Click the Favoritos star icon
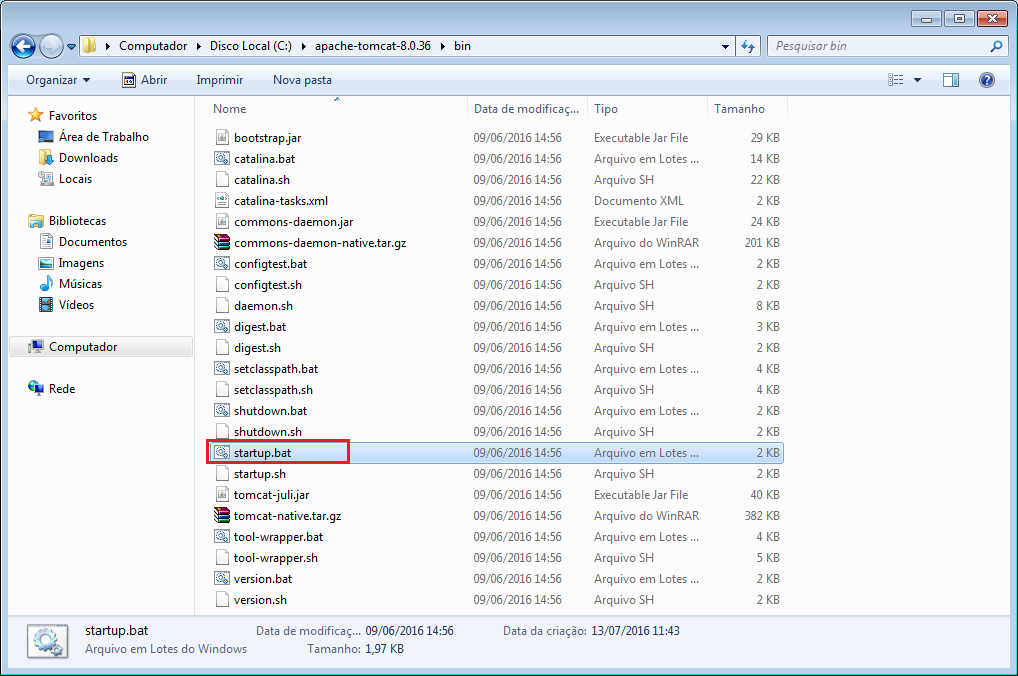1018x676 pixels. point(36,115)
